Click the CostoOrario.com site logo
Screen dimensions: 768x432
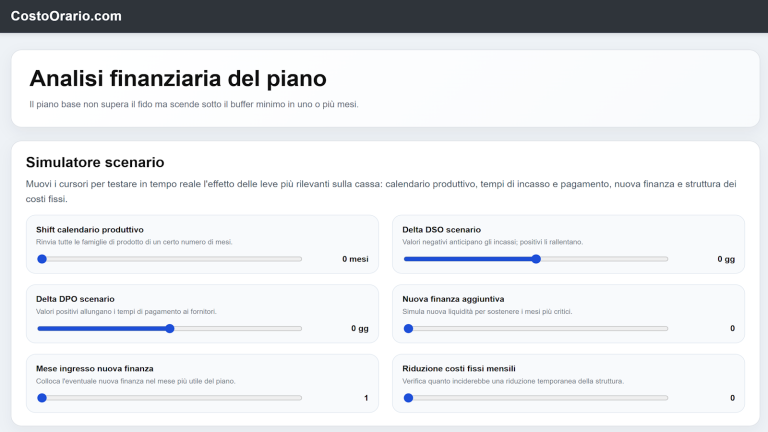(x=66, y=16)
